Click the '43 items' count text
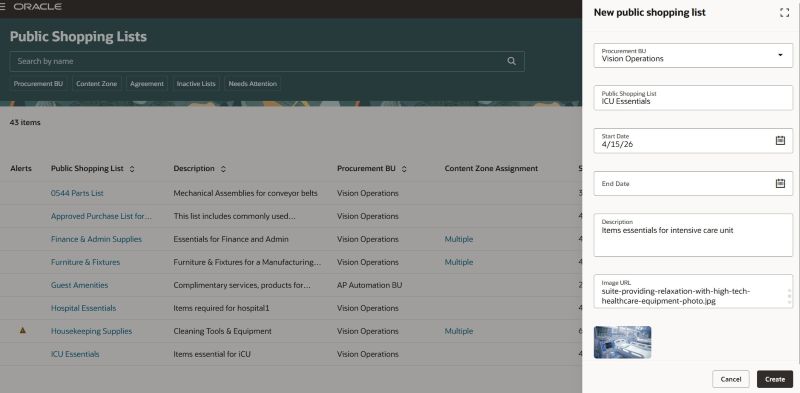Viewport: 800px width, 393px height. point(25,122)
